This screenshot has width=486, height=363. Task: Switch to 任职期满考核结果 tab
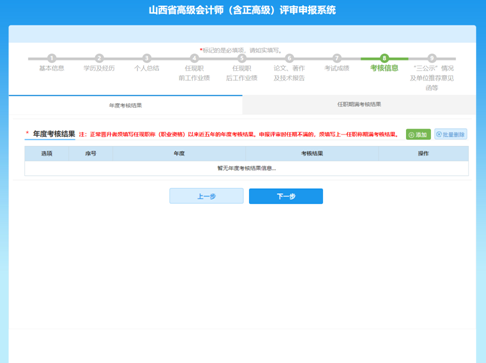coord(359,105)
